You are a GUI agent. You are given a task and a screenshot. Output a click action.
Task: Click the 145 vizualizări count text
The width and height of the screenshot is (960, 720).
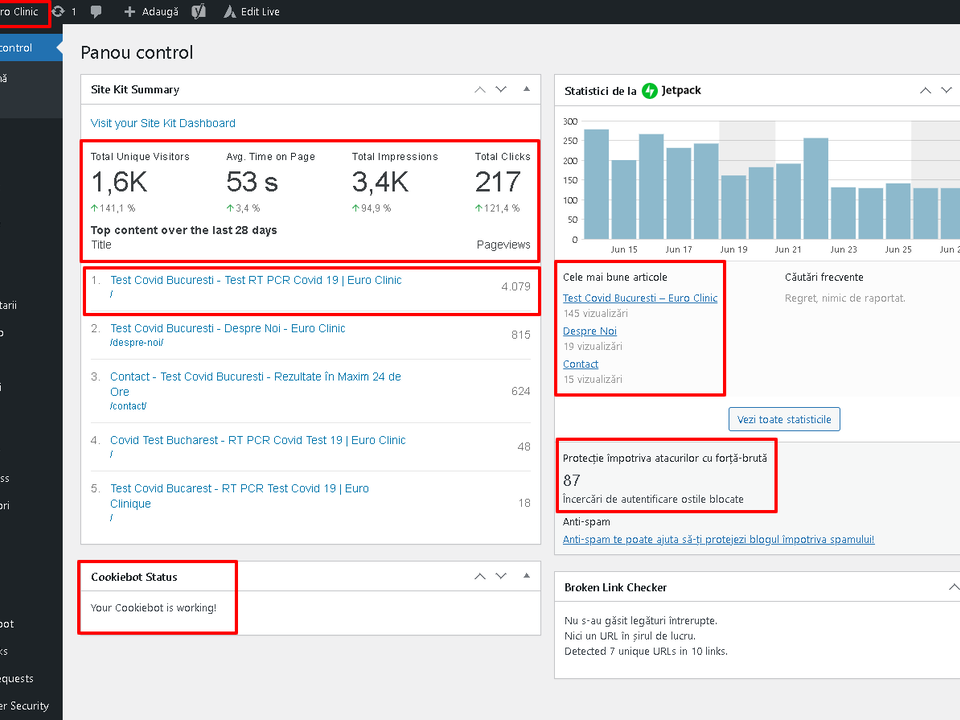596,313
